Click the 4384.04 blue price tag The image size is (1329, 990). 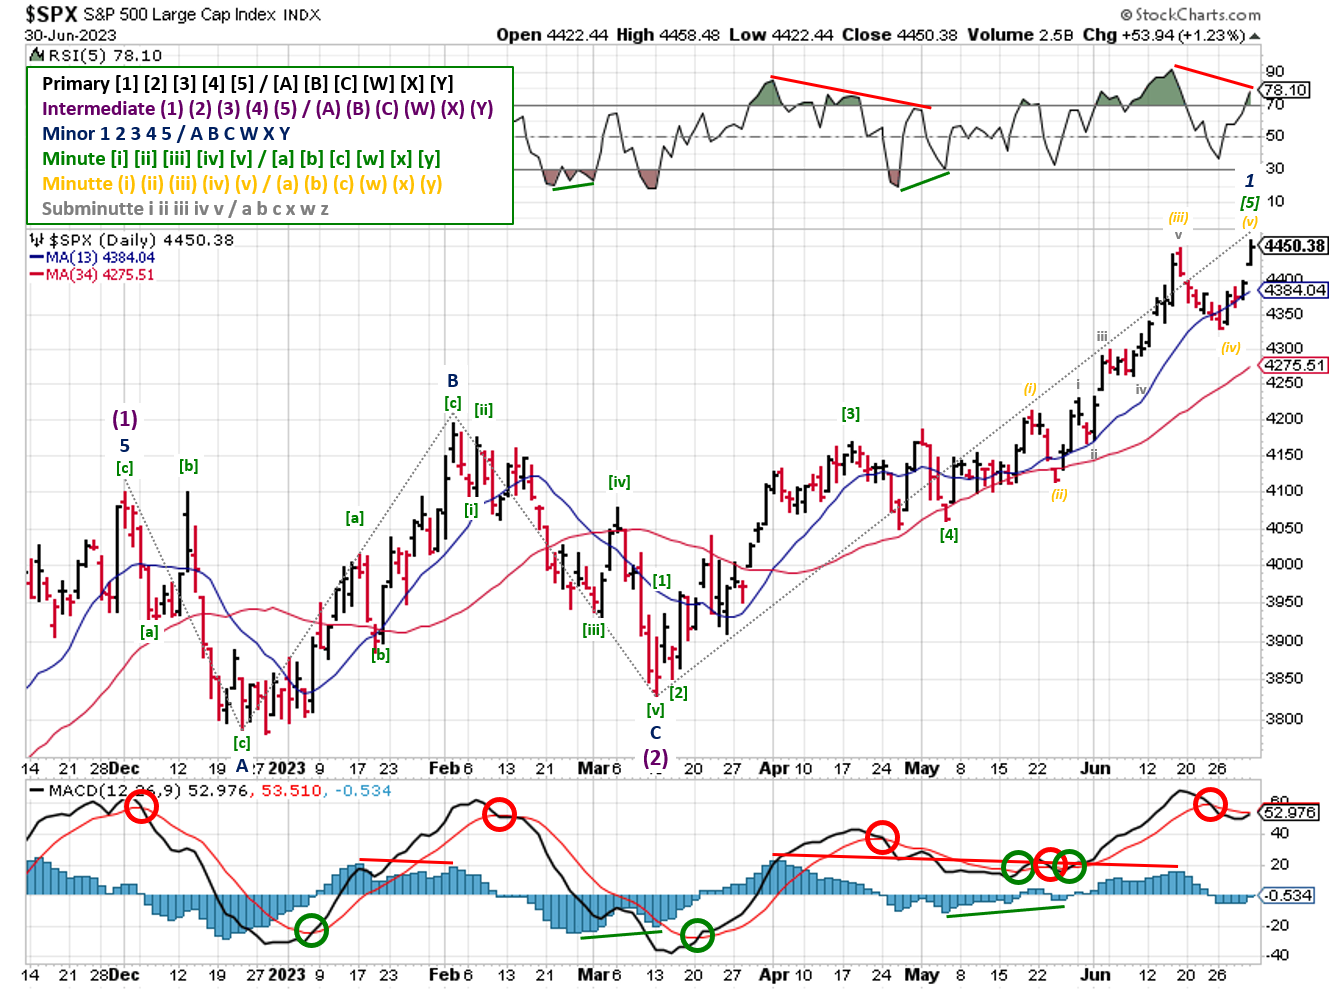tap(1294, 290)
